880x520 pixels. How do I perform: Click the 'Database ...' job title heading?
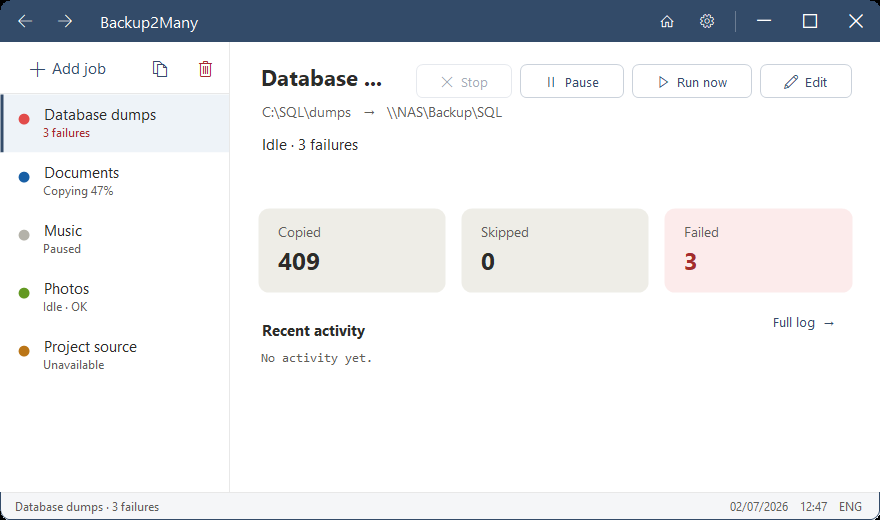[x=322, y=79]
